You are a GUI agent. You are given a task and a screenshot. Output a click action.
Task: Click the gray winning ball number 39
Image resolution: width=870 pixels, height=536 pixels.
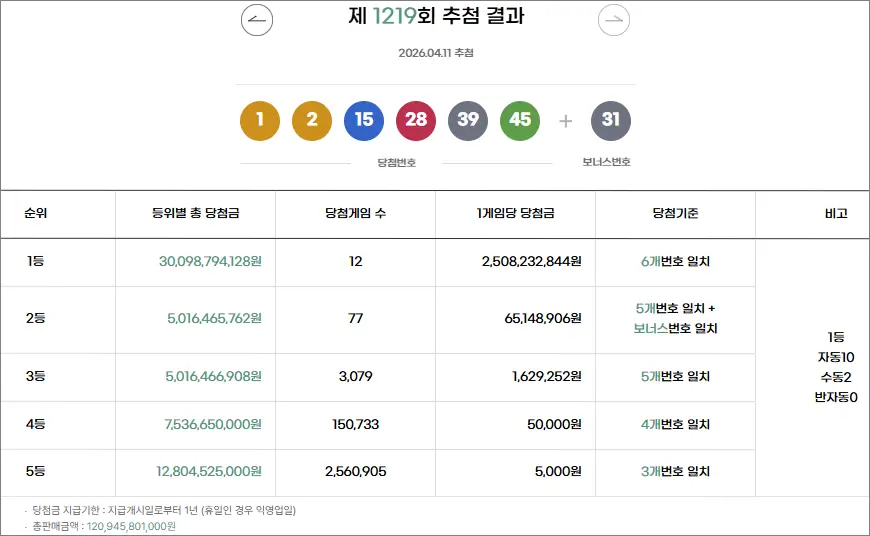point(468,121)
